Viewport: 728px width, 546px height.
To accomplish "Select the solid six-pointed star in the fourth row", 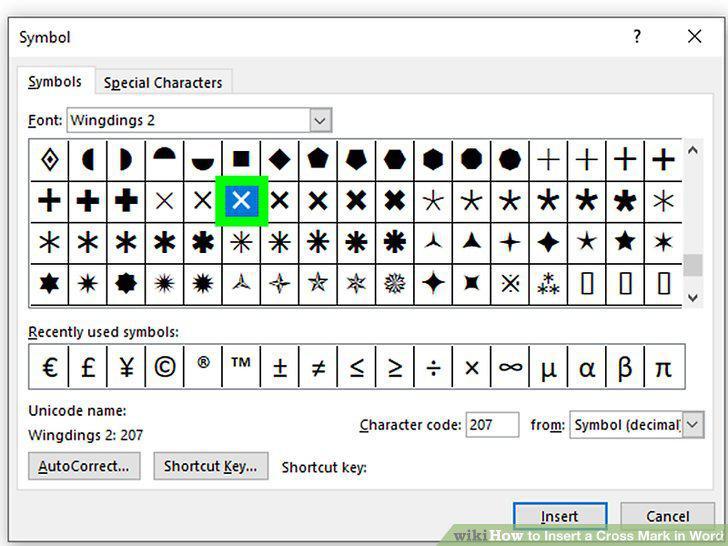I will tap(50, 283).
